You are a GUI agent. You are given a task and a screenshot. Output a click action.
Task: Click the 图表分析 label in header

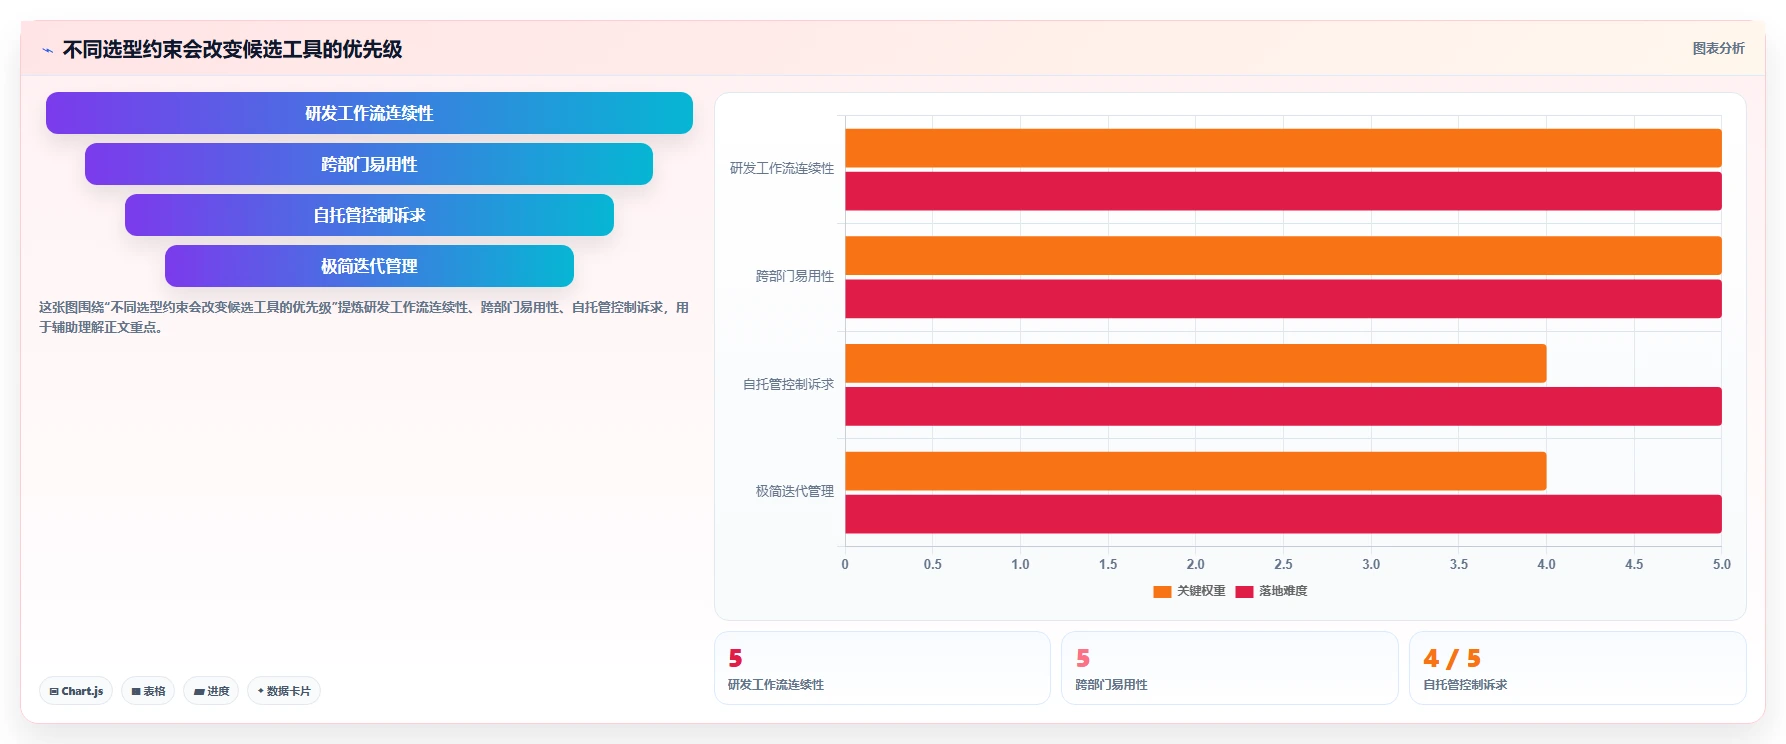[1718, 48]
